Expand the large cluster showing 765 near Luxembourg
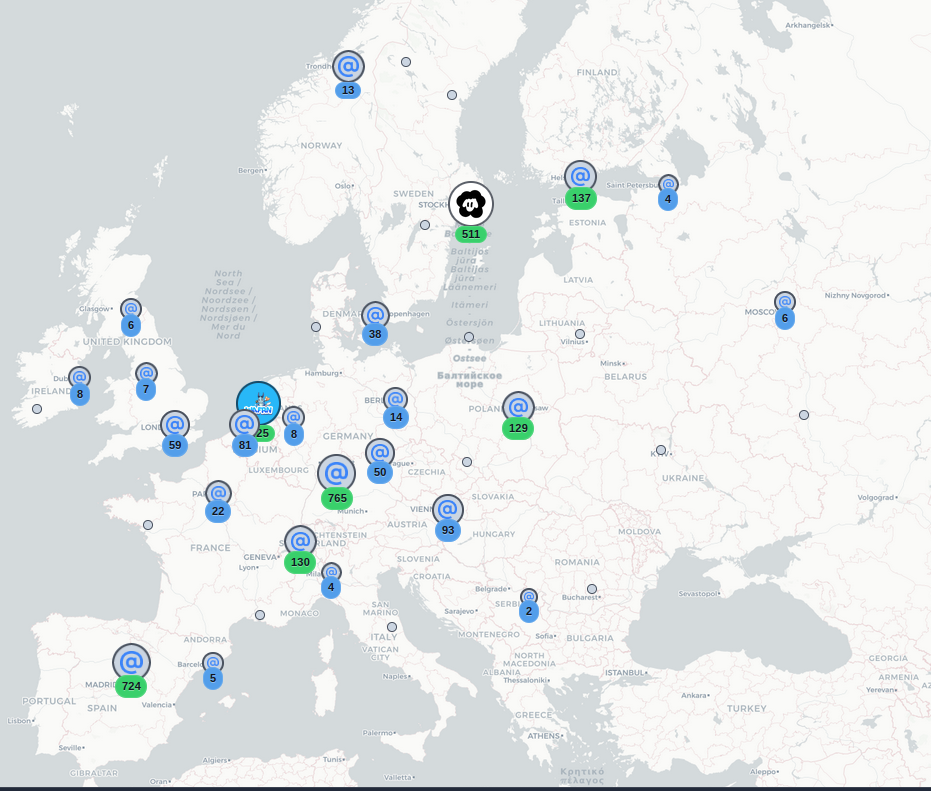This screenshot has width=931, height=791. coord(334,473)
